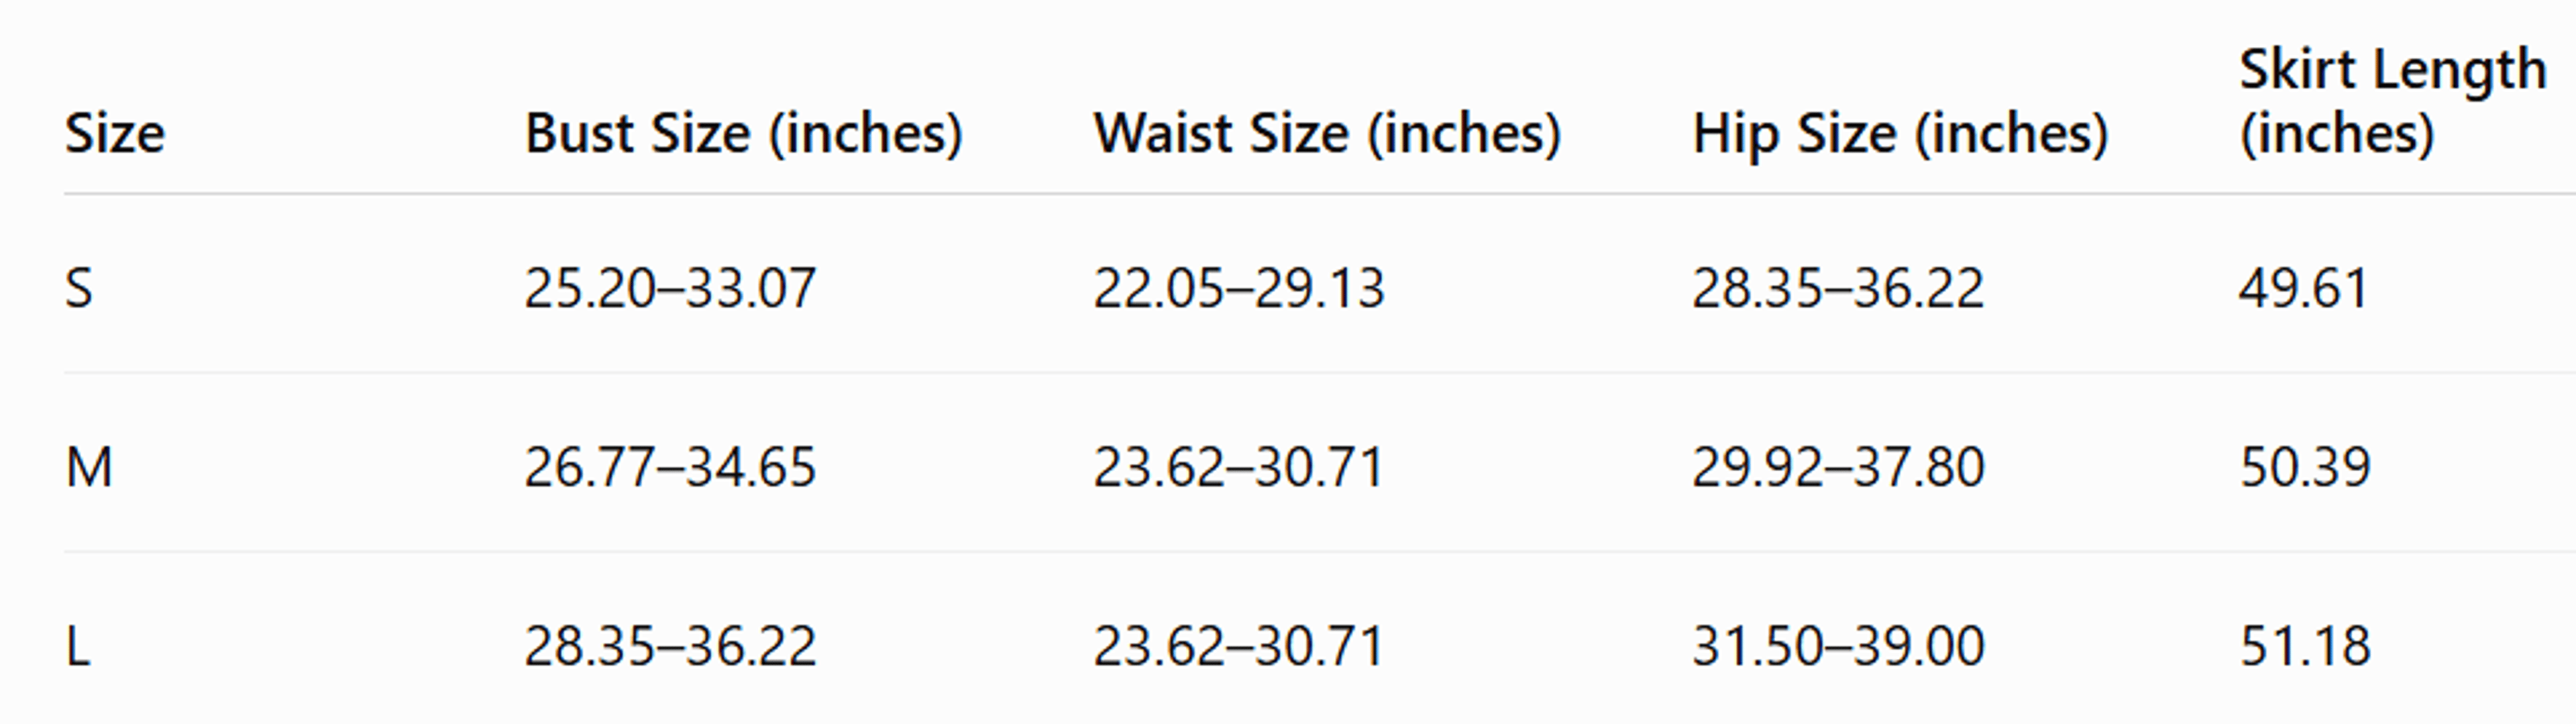Click the Skirt Length (inches) header

click(2393, 102)
